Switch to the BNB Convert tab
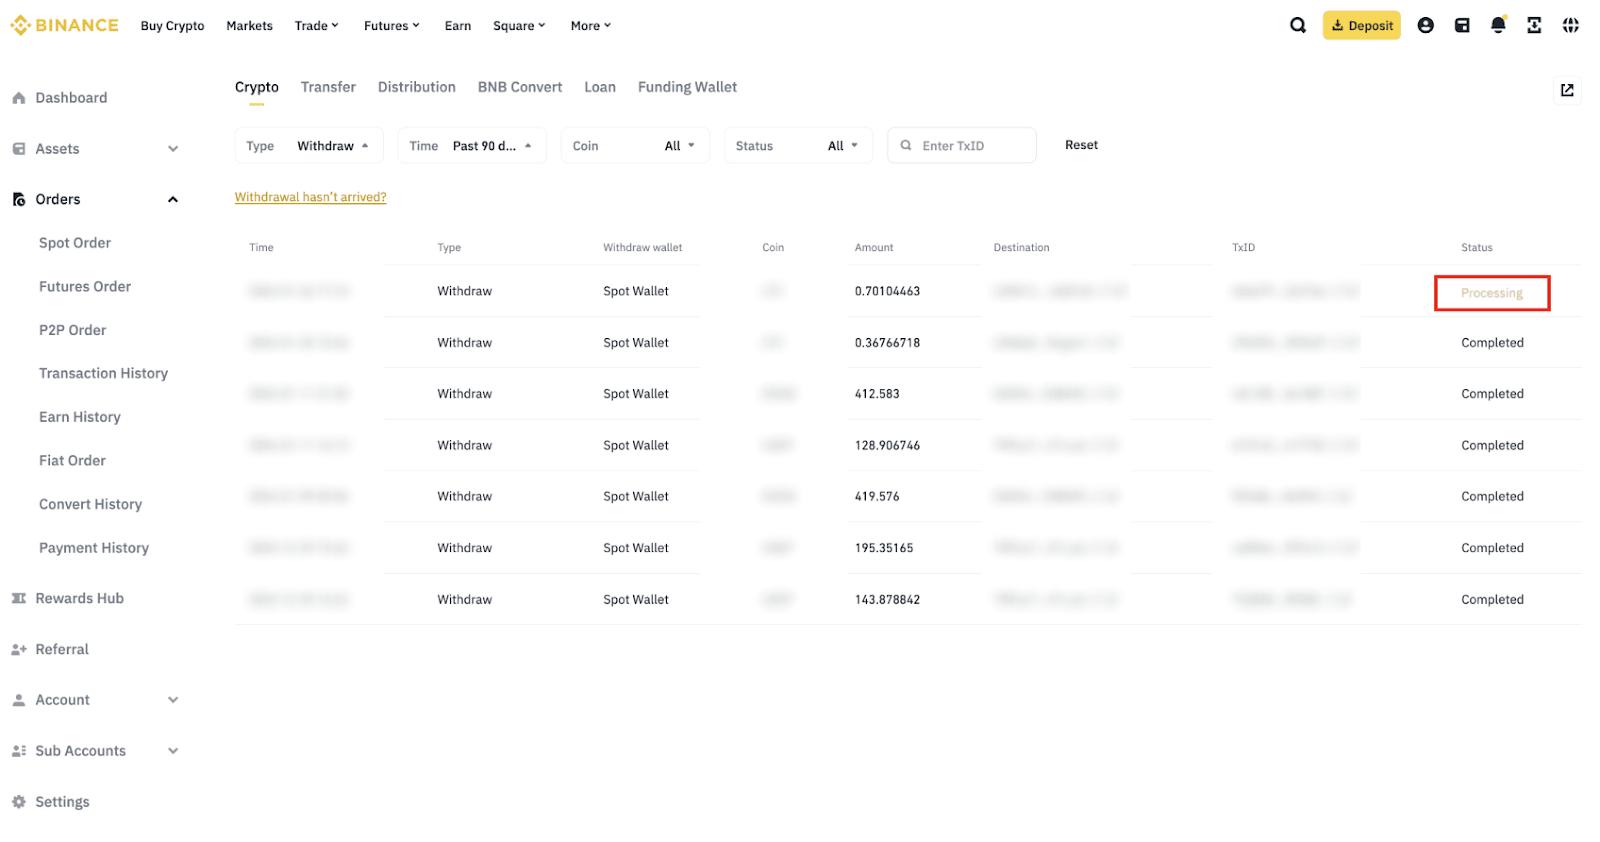The width and height of the screenshot is (1600, 842). tap(520, 88)
